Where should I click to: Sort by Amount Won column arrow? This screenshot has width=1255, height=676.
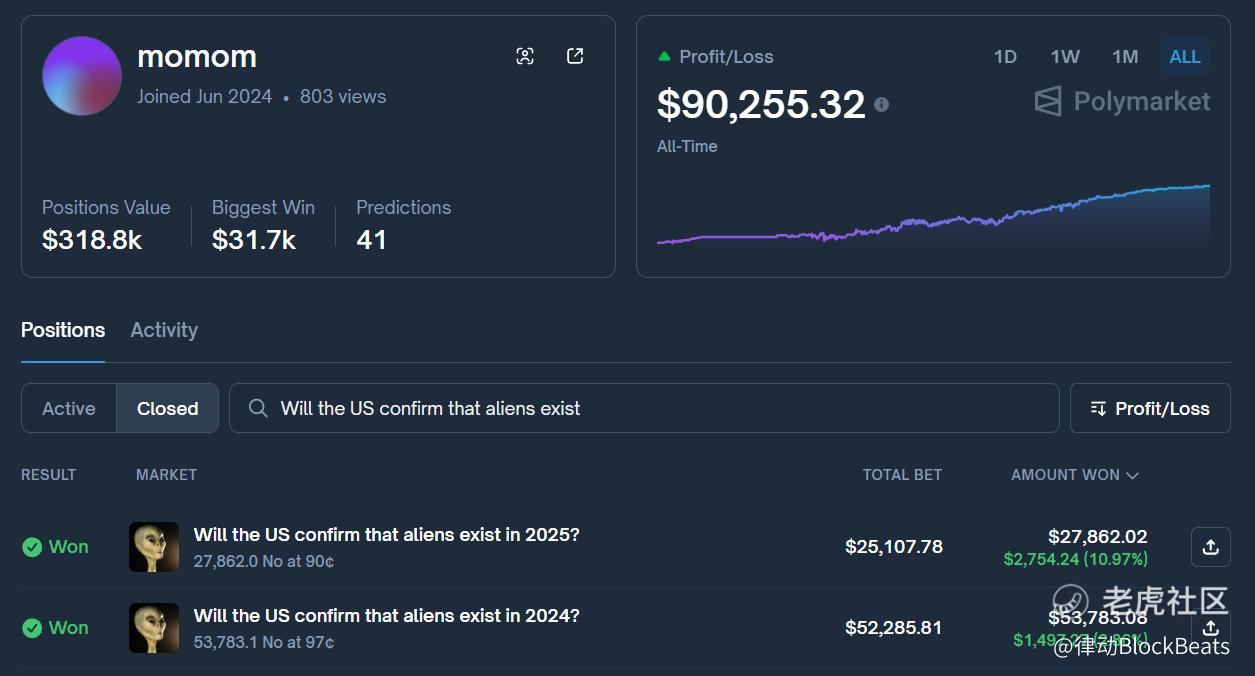pos(1133,475)
